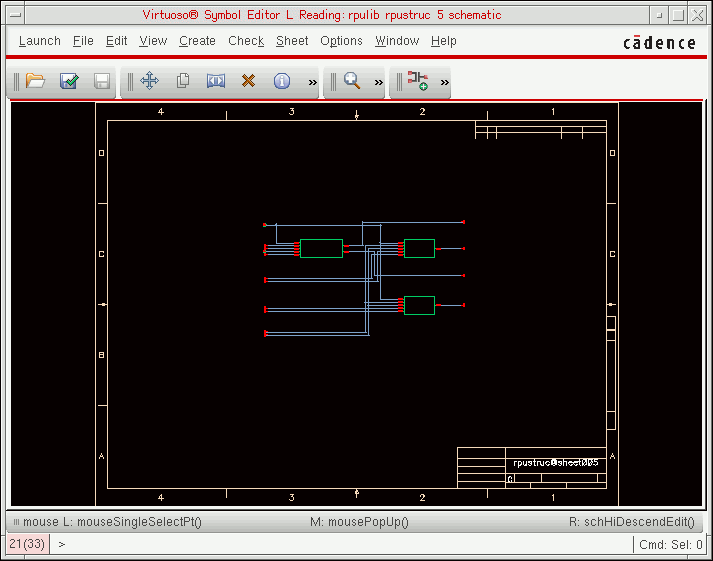Open the Options menu

click(x=341, y=41)
